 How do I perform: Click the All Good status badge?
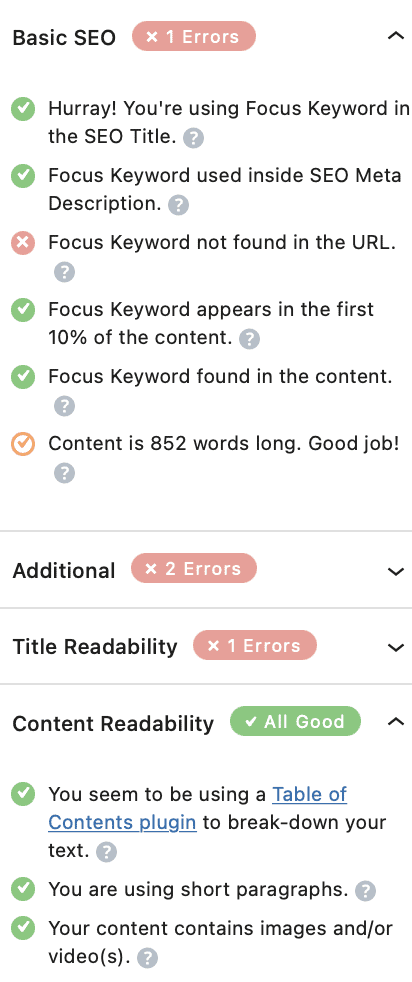(296, 721)
